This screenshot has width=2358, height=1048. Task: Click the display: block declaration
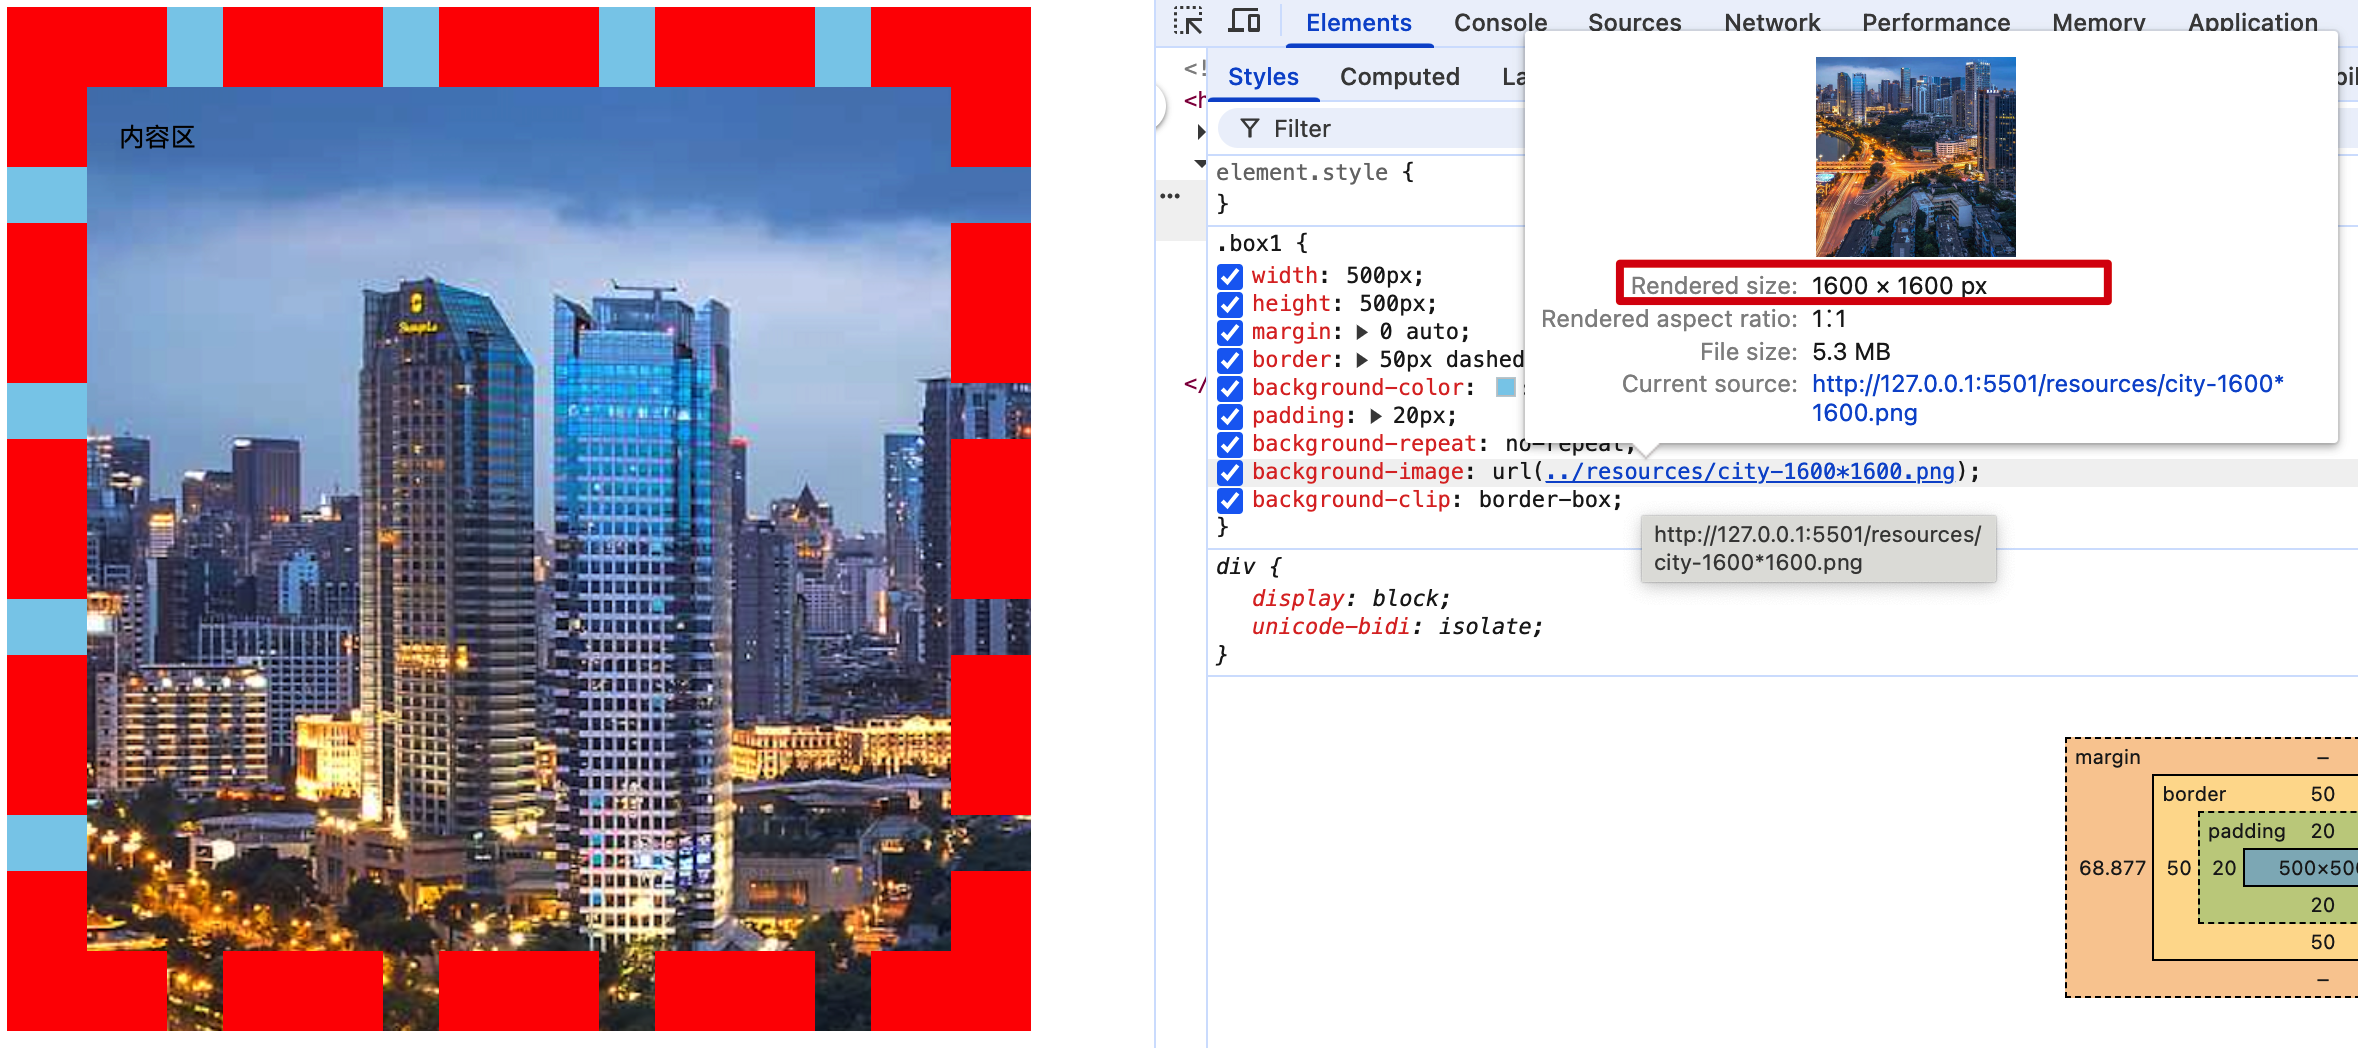pyautogui.click(x=1350, y=598)
